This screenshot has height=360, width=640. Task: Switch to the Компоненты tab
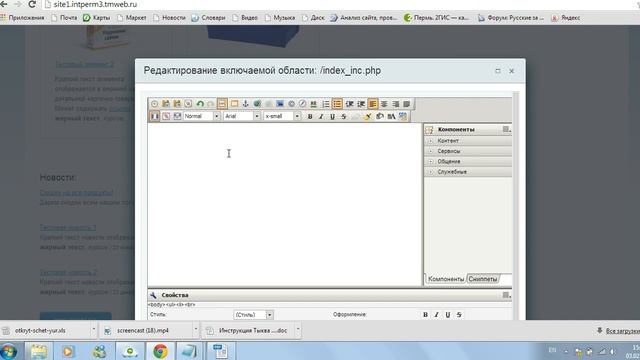coord(446,279)
